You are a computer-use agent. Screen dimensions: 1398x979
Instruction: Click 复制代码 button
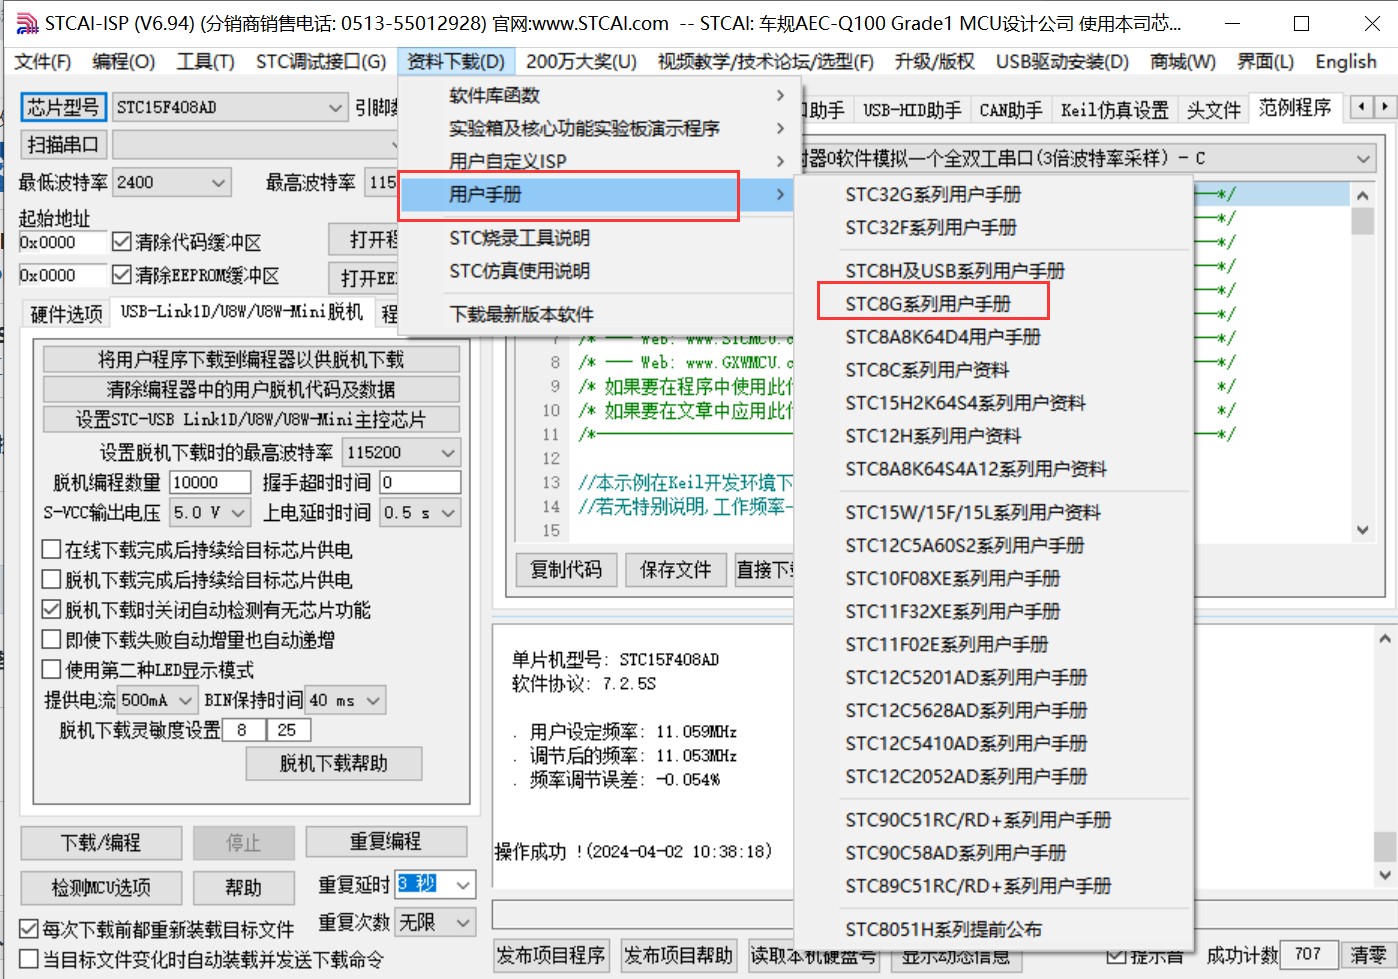point(566,570)
